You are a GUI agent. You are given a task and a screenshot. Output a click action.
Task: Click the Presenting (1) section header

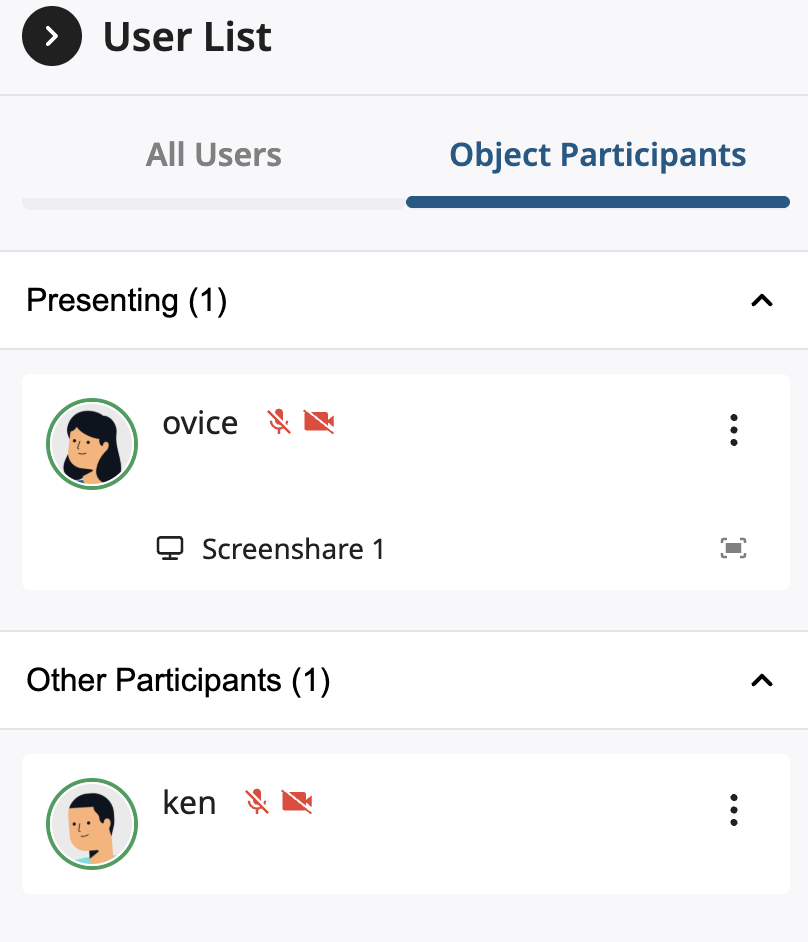pos(127,300)
